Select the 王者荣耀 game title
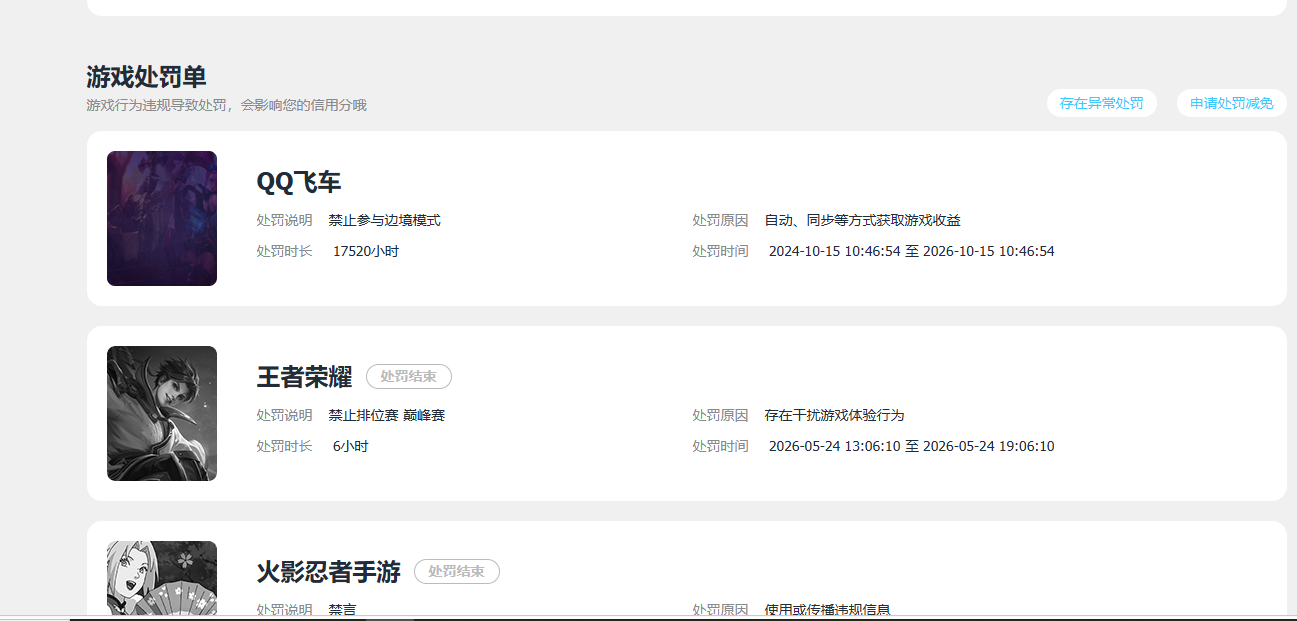 point(304,377)
